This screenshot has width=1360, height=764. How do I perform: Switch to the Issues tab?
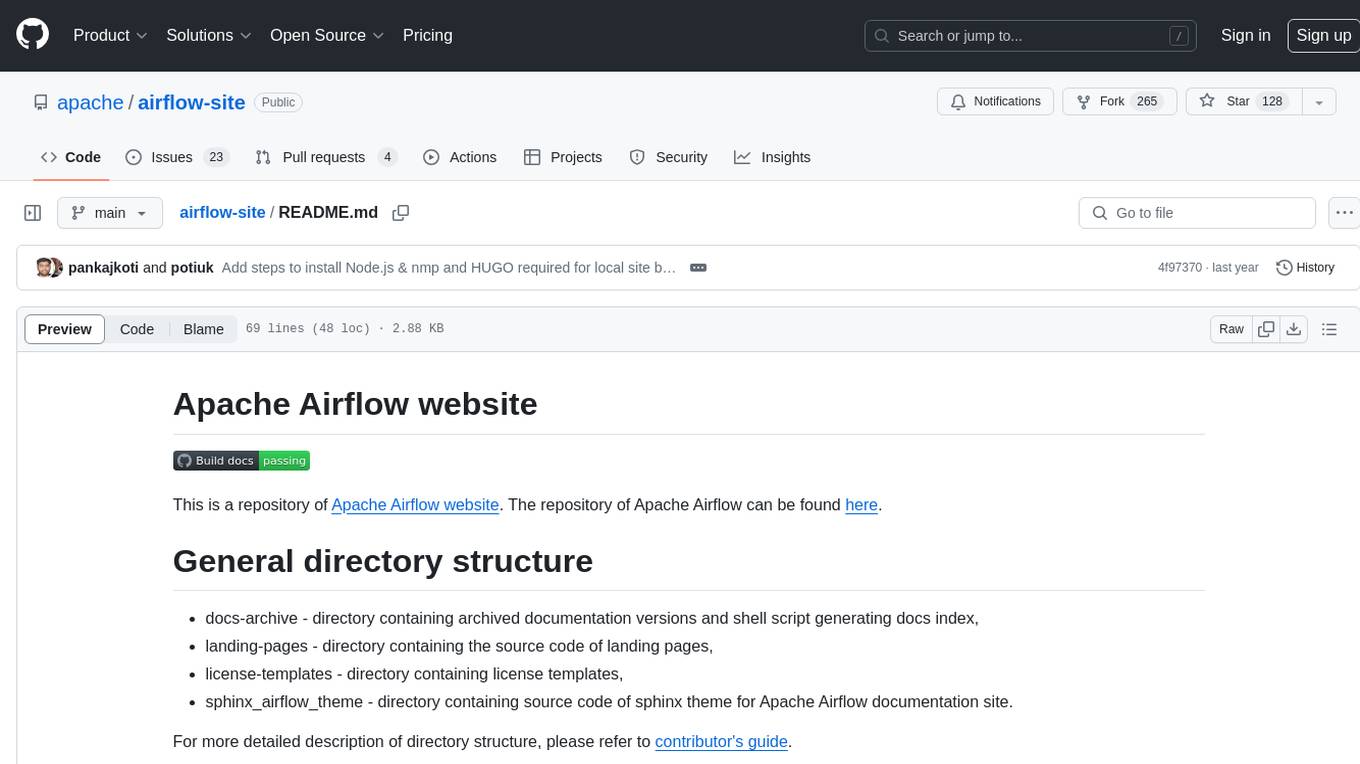[177, 157]
